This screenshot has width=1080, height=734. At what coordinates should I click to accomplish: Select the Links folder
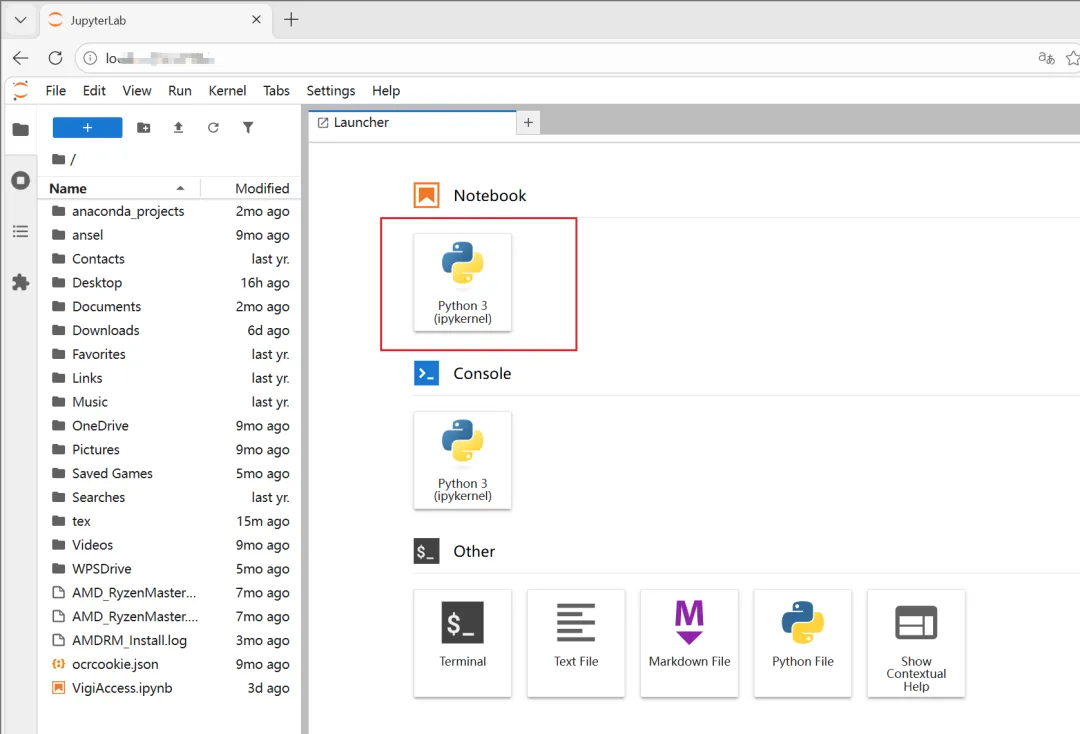coord(170,378)
